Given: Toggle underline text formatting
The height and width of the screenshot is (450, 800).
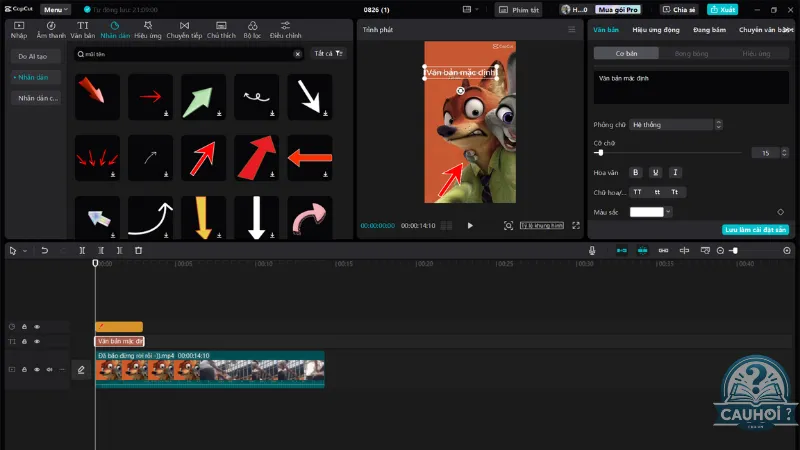Looking at the screenshot, I should [655, 172].
